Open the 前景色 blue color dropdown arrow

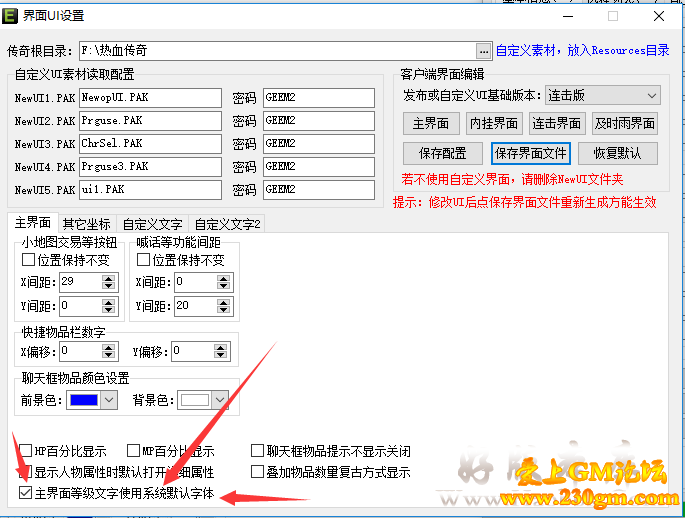point(109,400)
